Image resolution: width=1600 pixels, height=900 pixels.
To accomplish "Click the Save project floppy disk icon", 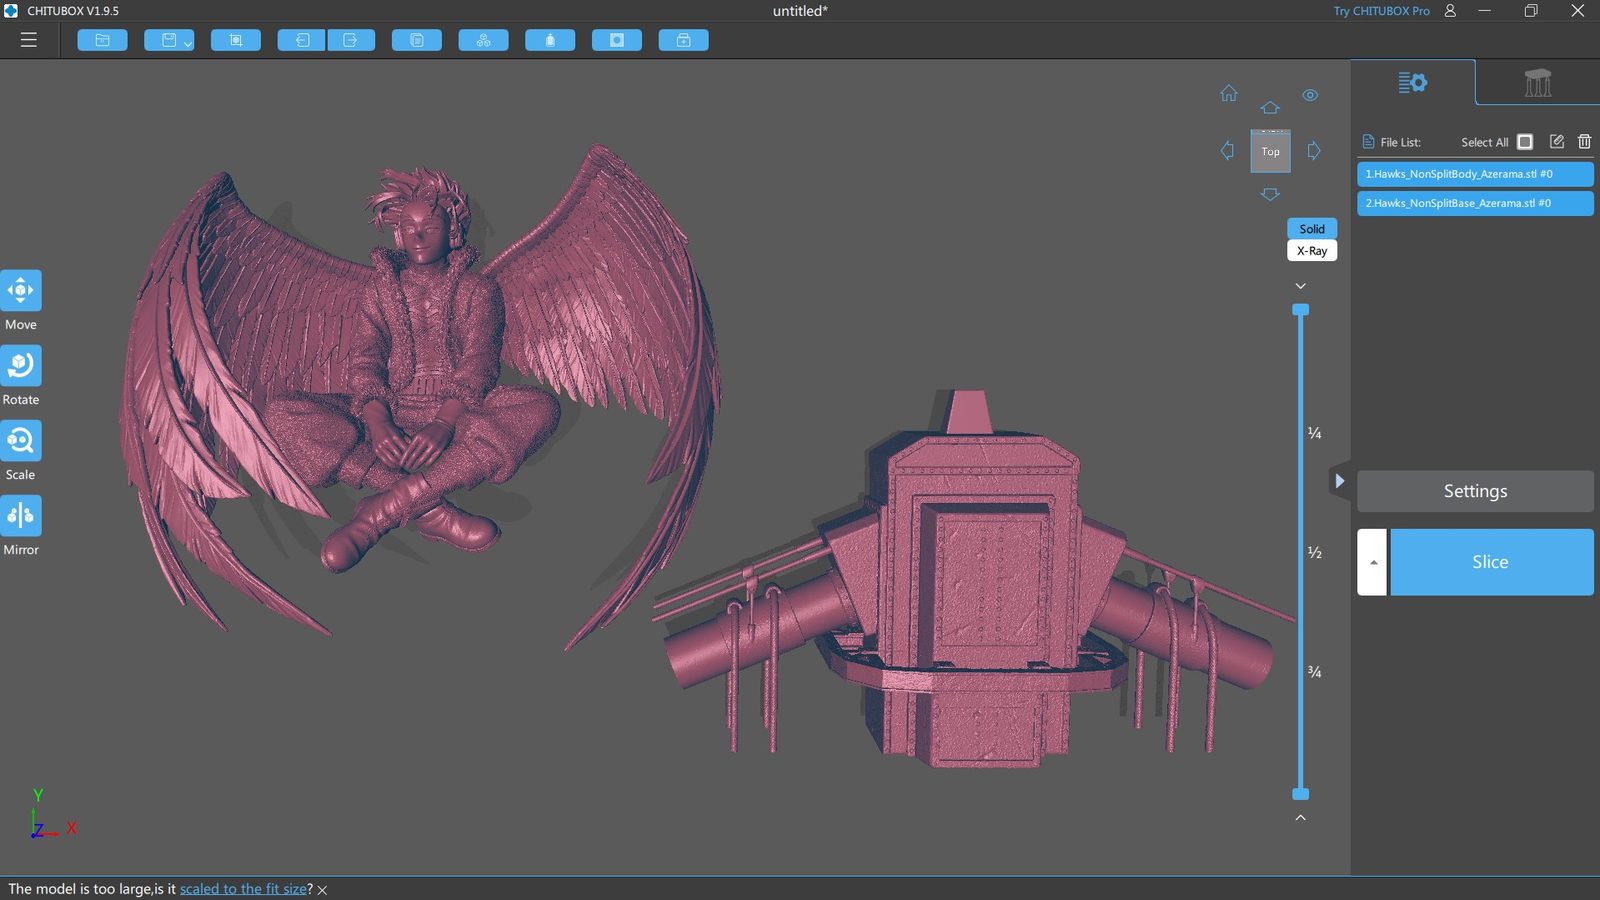I will tap(168, 40).
